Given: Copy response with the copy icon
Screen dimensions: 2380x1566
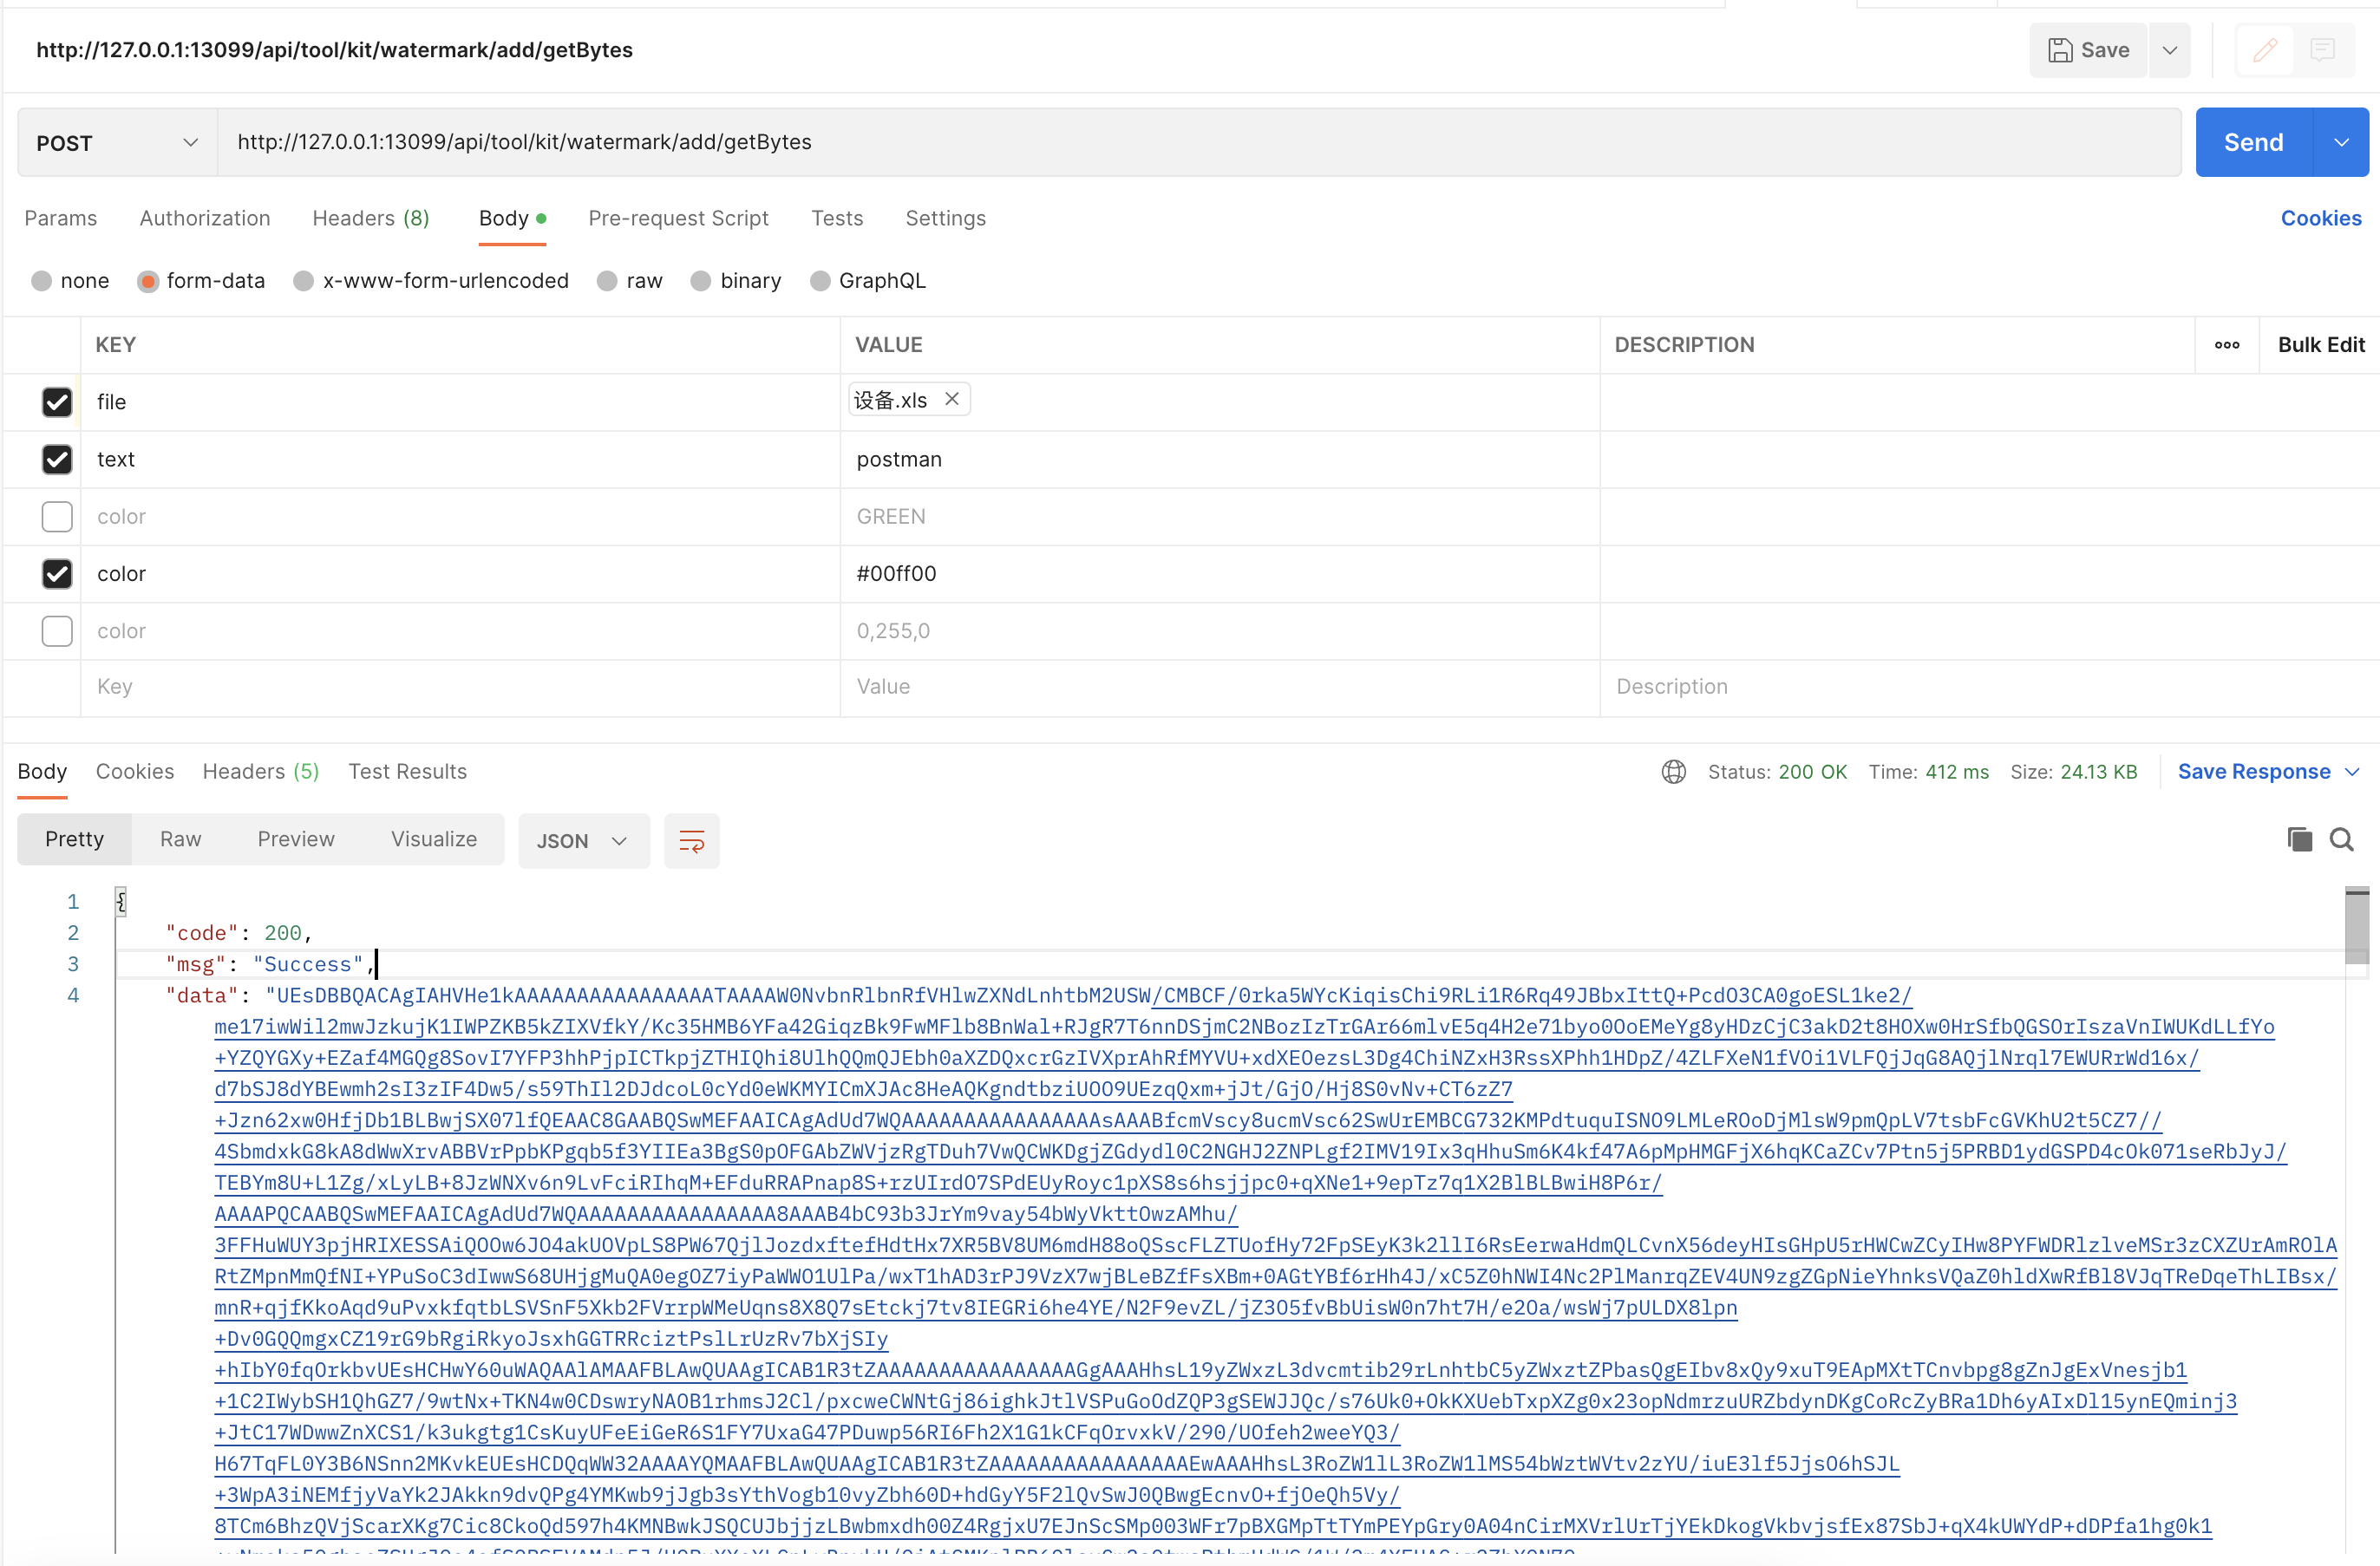Looking at the screenshot, I should (x=2299, y=839).
